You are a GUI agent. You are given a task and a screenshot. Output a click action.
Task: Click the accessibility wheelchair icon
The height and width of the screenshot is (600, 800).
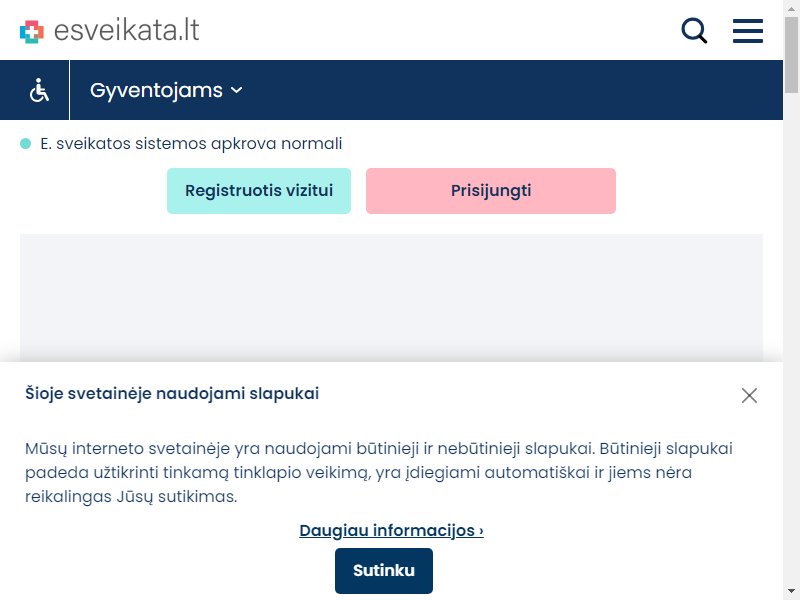click(x=39, y=90)
